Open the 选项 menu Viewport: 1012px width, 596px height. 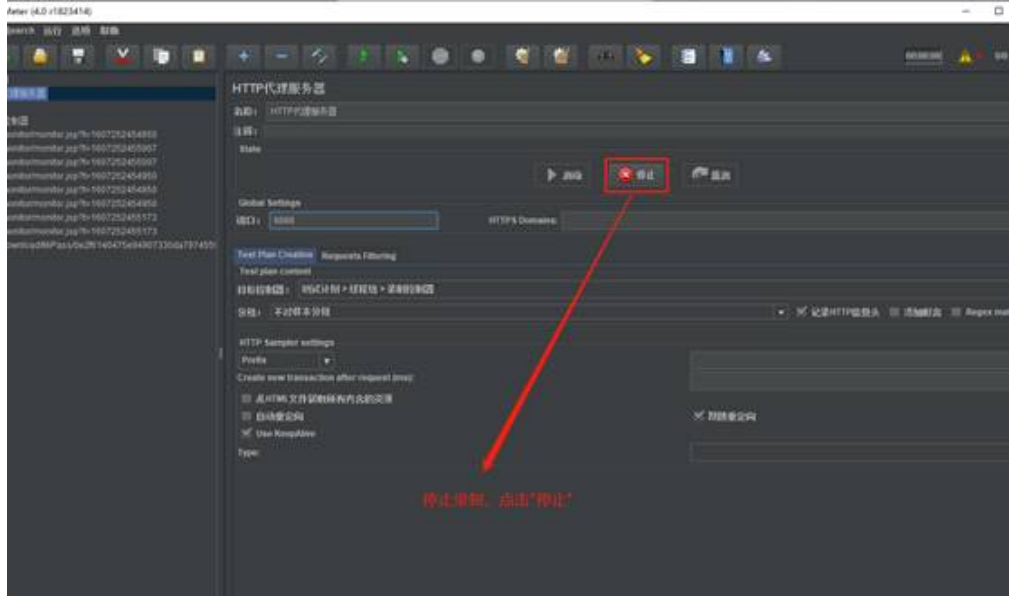(x=81, y=30)
